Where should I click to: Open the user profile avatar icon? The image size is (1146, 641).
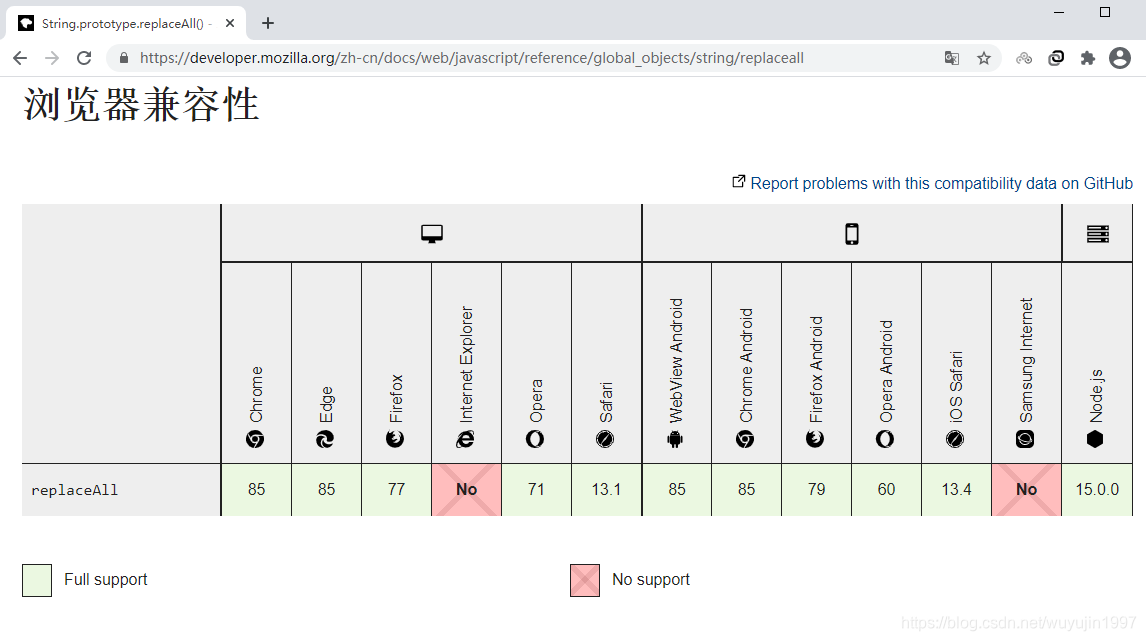(1120, 58)
